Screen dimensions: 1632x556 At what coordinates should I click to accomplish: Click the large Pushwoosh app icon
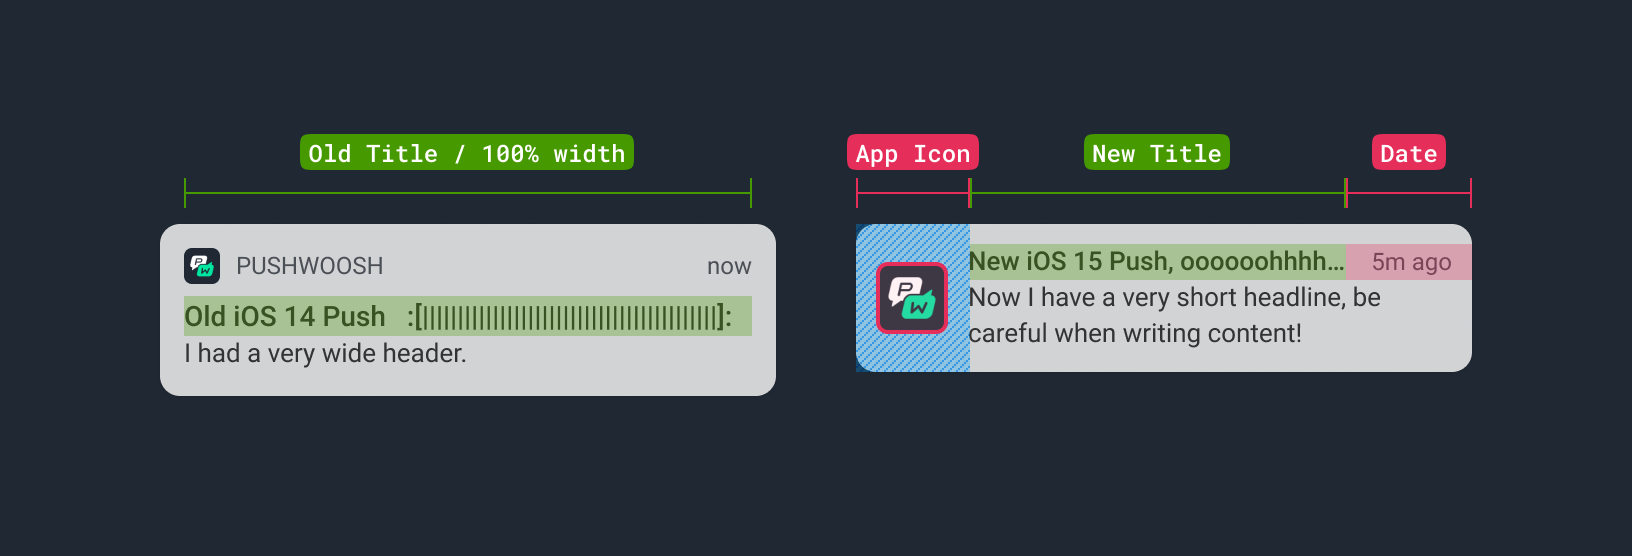click(912, 298)
